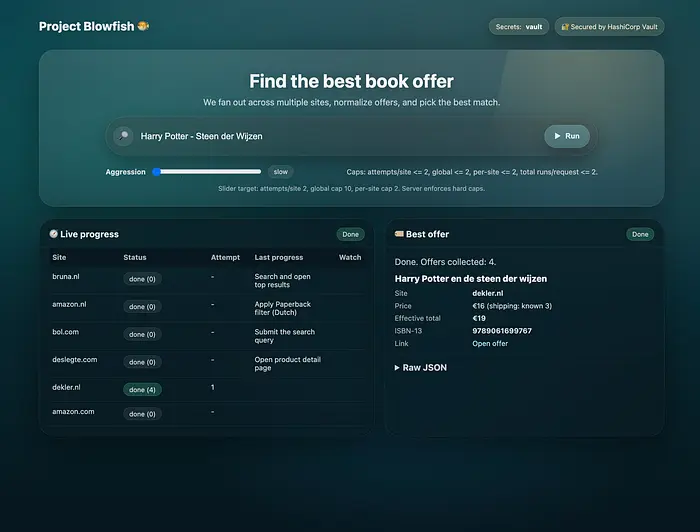Image resolution: width=700 pixels, height=532 pixels.
Task: Click the amazon.com site name
Action: click(x=73, y=411)
